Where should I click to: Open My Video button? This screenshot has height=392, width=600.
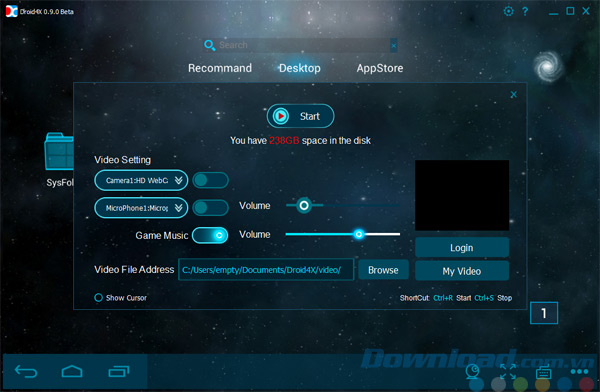(462, 271)
